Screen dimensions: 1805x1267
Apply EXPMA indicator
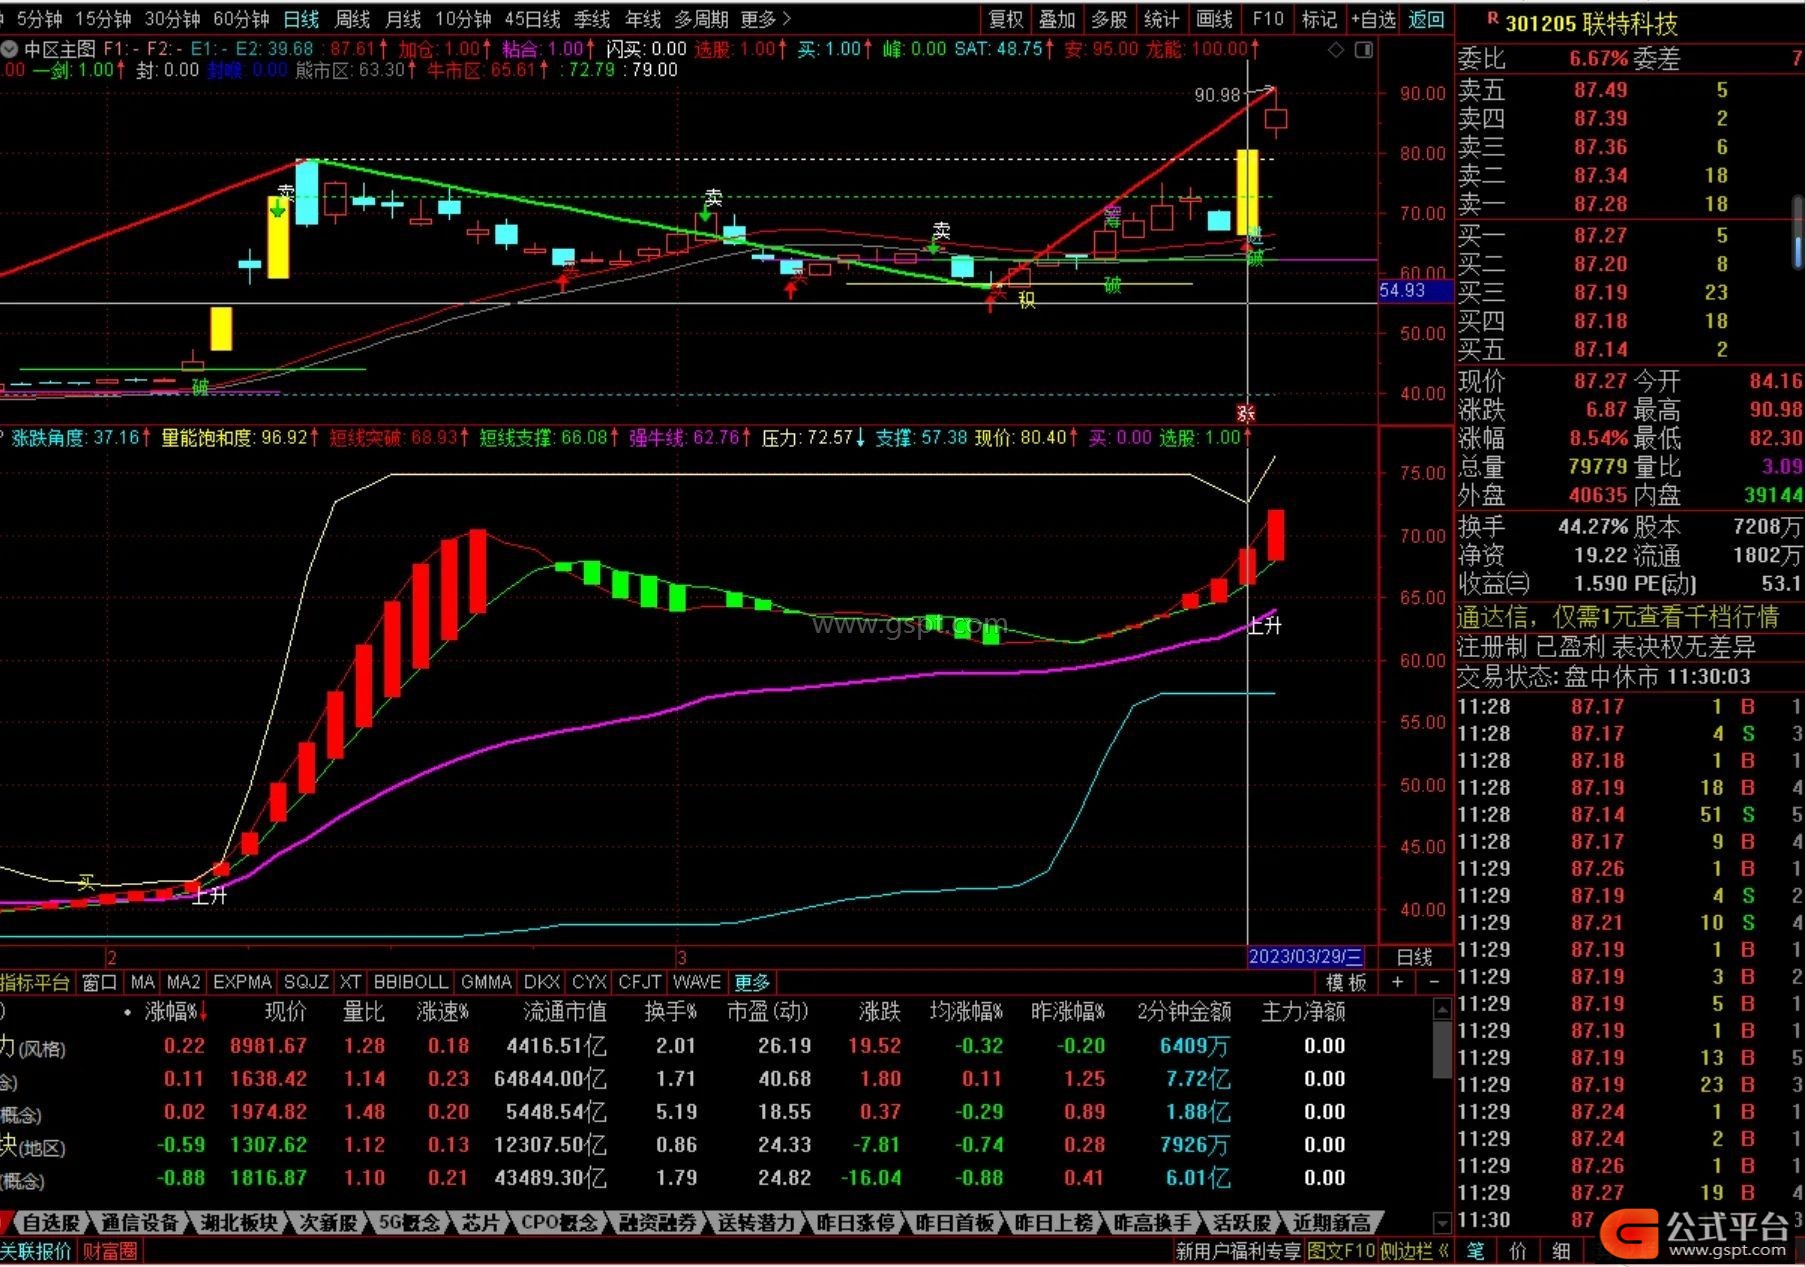pyautogui.click(x=242, y=982)
